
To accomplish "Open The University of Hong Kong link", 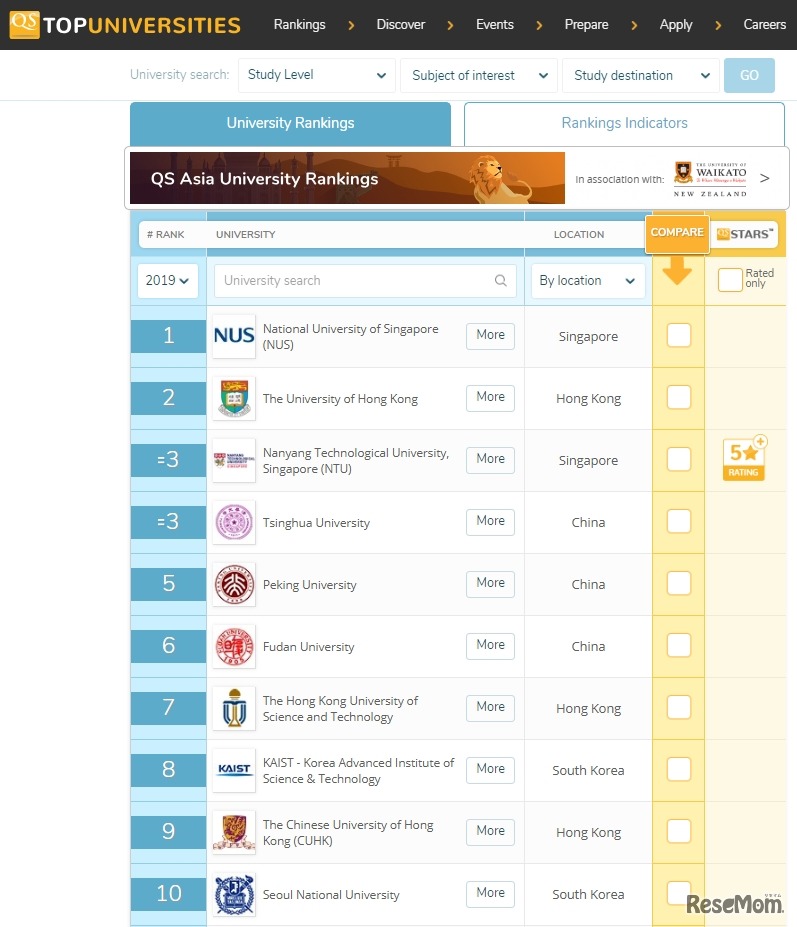I will coord(340,399).
